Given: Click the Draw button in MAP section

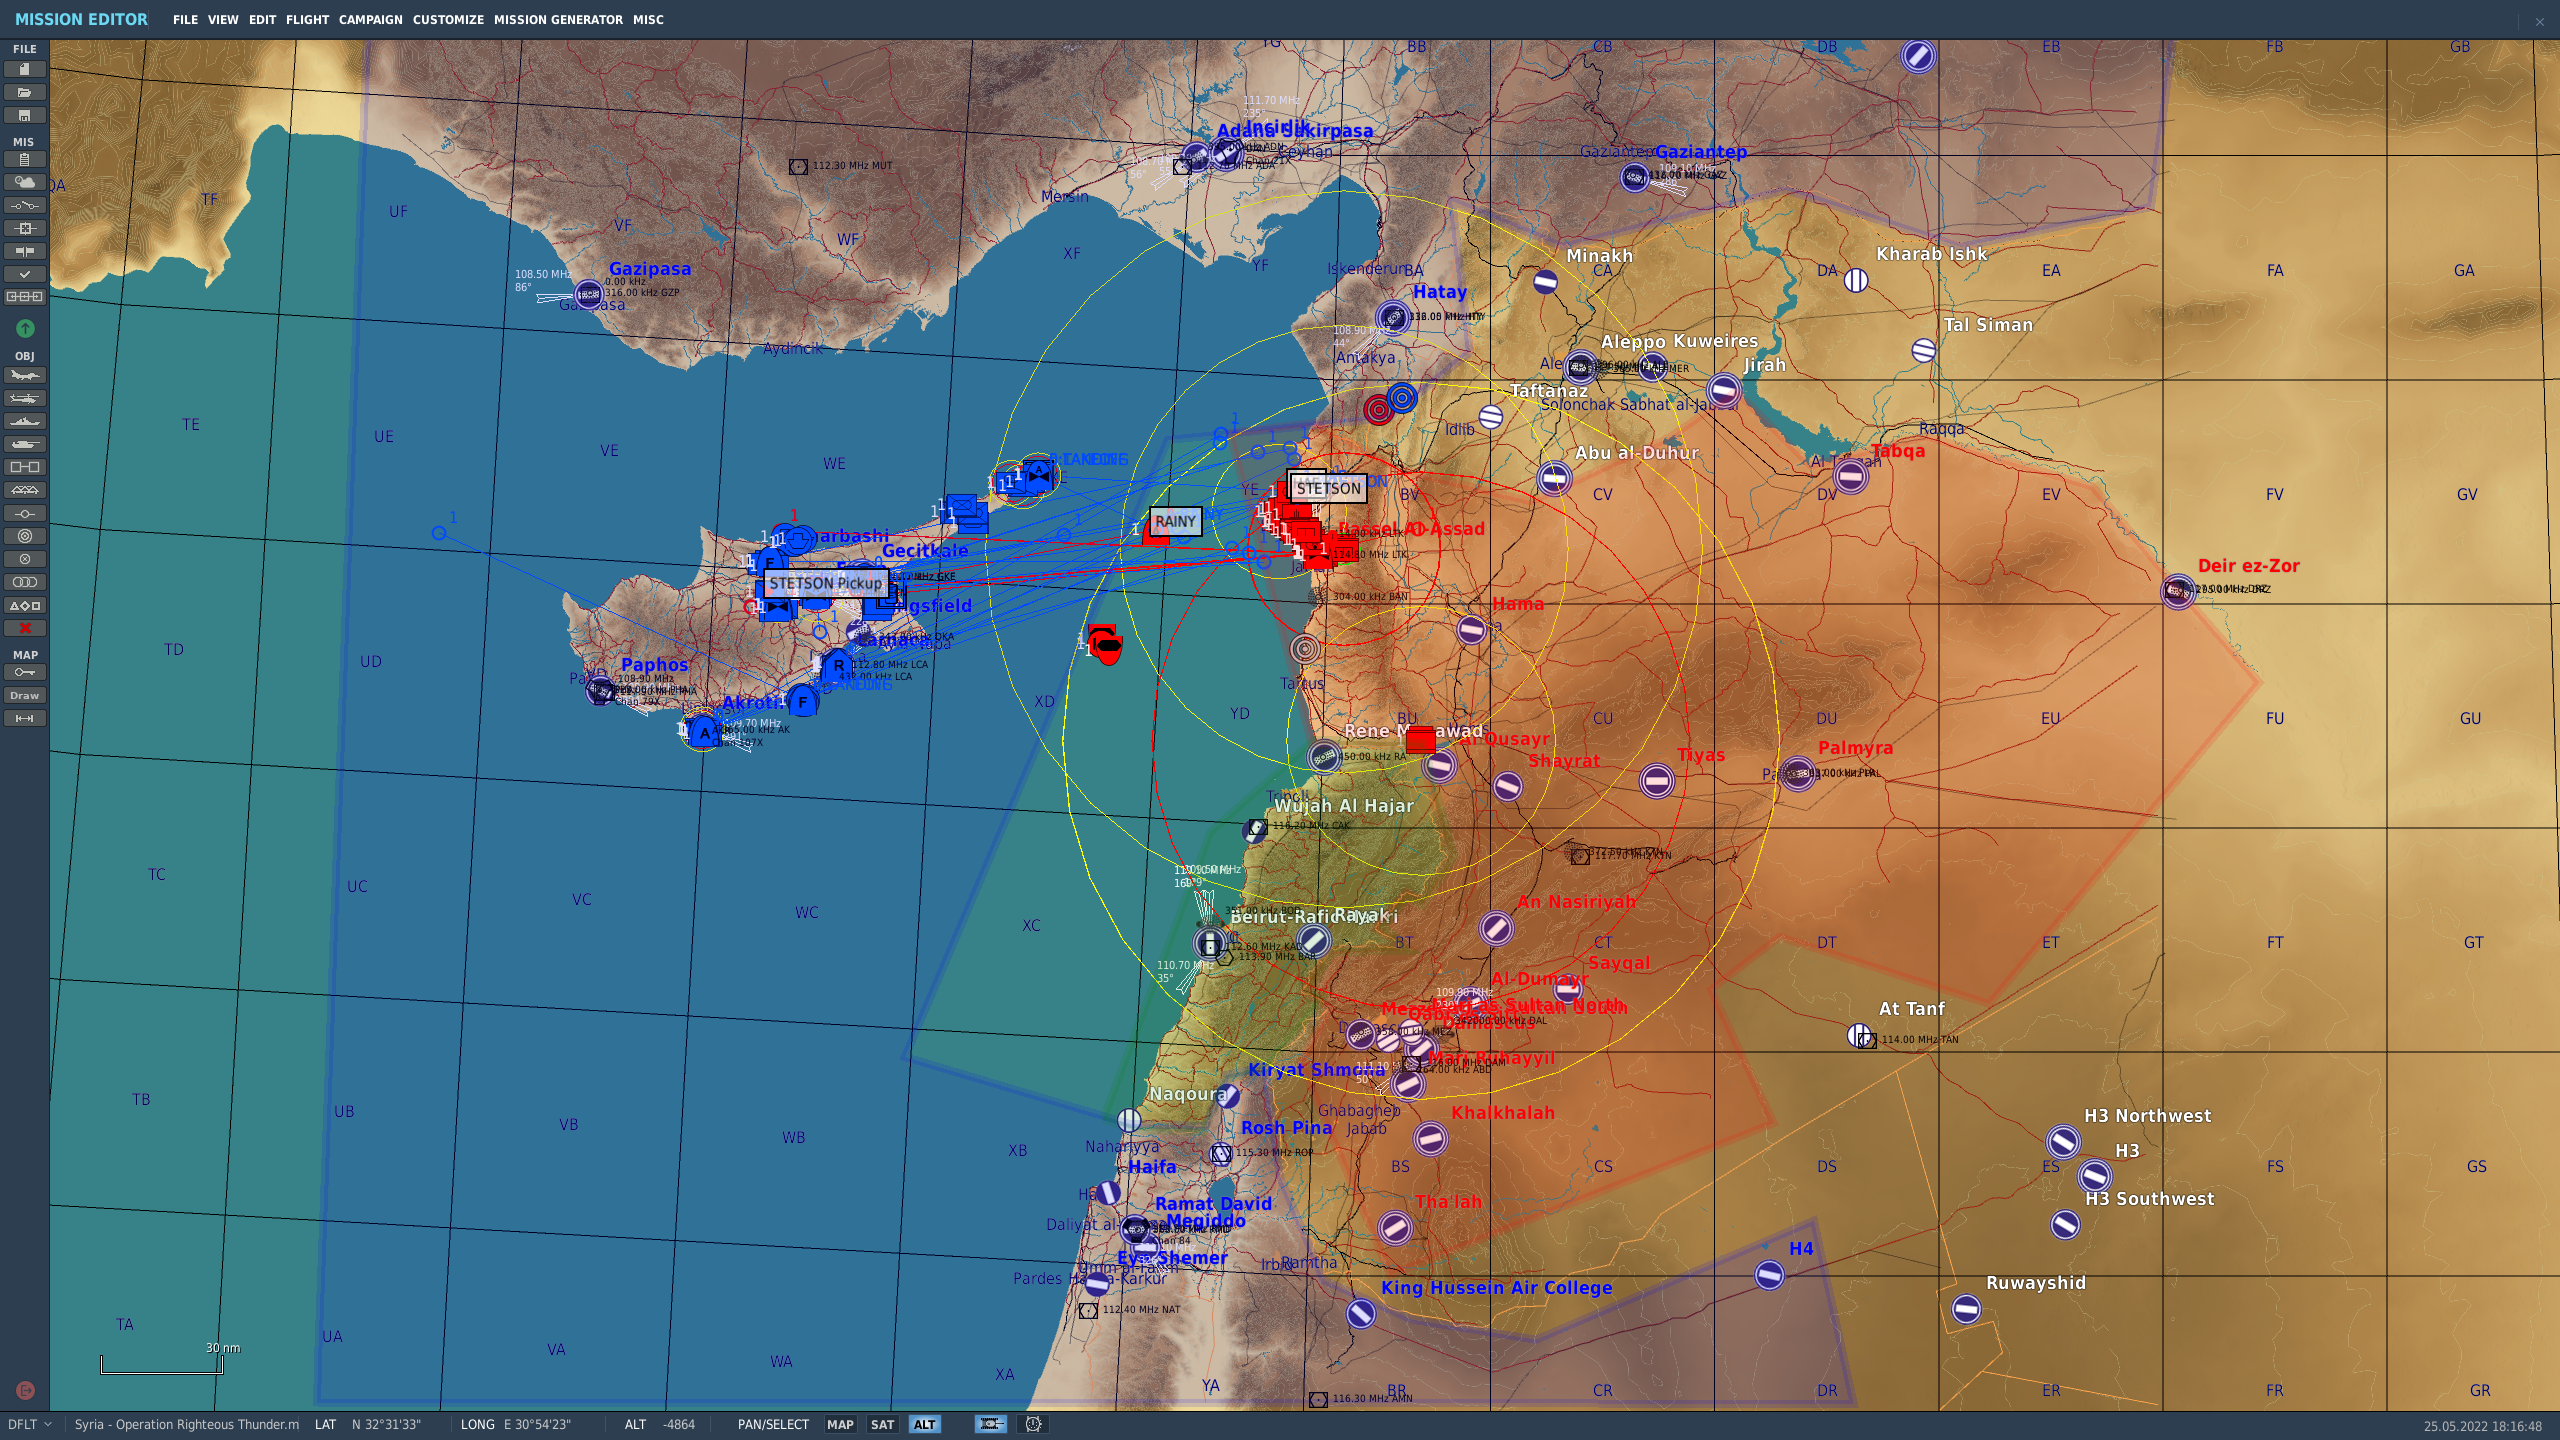Looking at the screenshot, I should [25, 696].
